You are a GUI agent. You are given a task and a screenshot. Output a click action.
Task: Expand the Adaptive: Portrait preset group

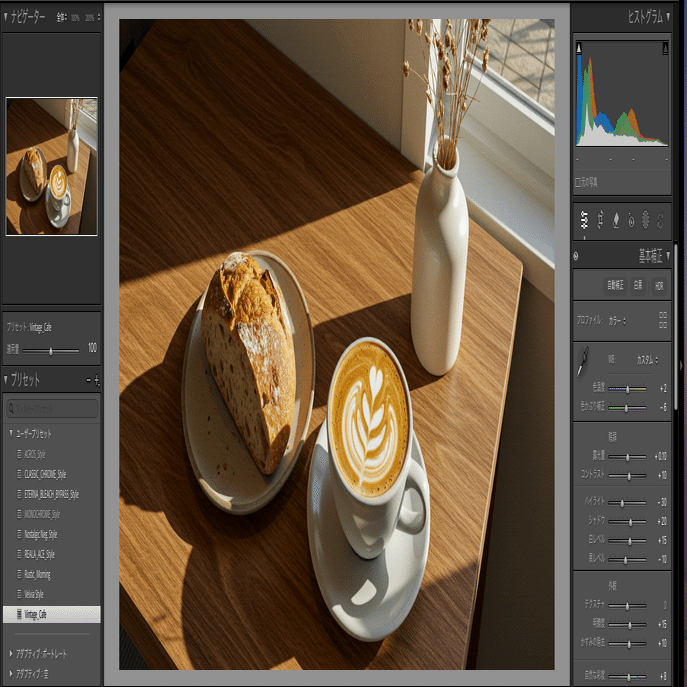coord(11,654)
